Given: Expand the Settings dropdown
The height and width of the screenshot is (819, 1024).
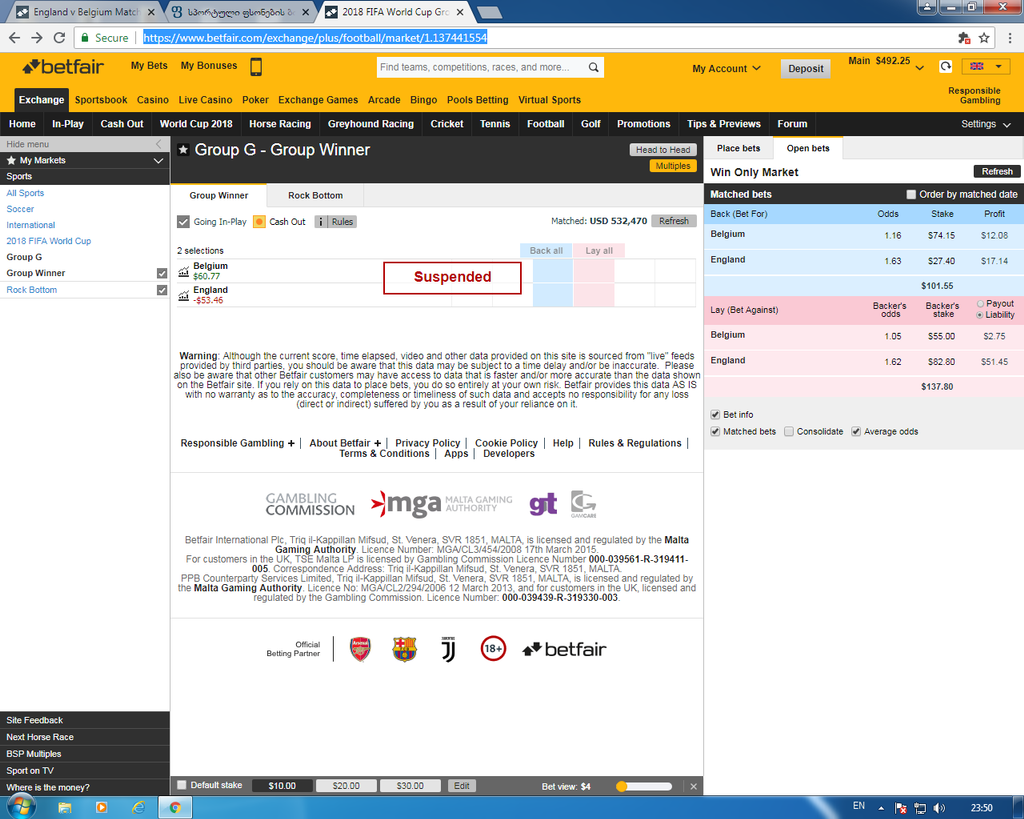Looking at the screenshot, I should pyautogui.click(x=986, y=124).
